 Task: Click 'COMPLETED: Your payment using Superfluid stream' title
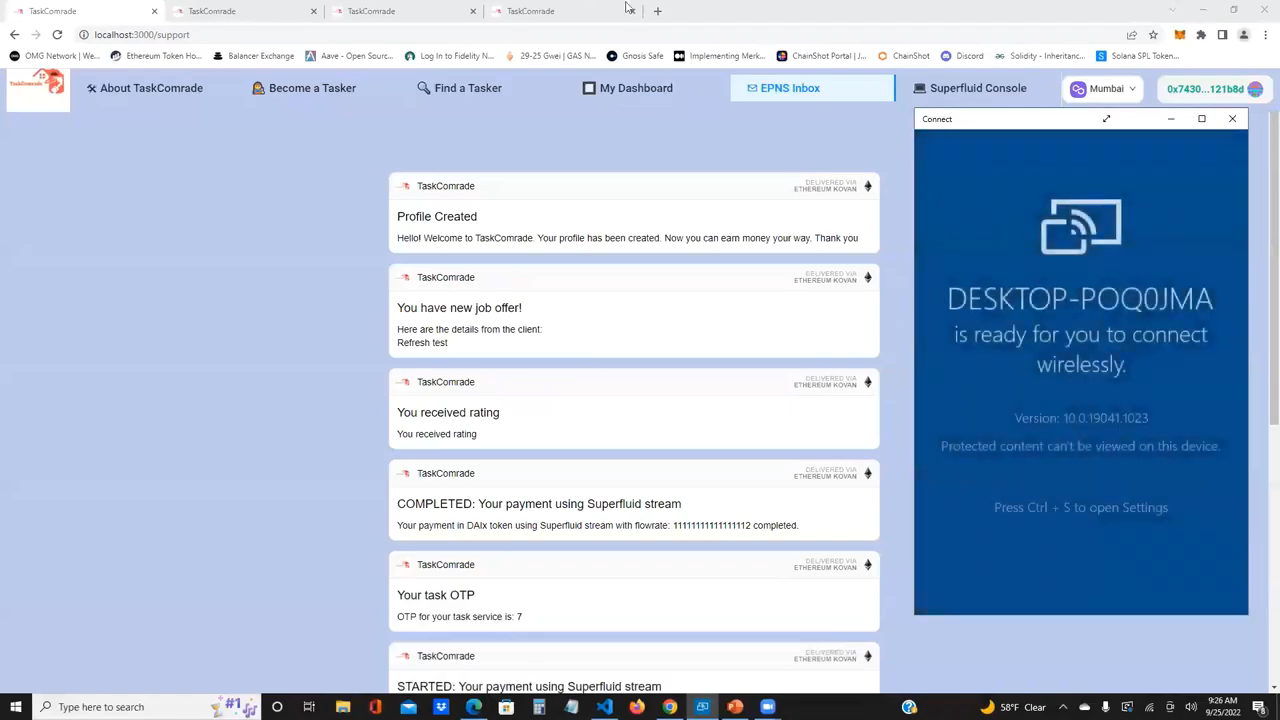(x=539, y=504)
